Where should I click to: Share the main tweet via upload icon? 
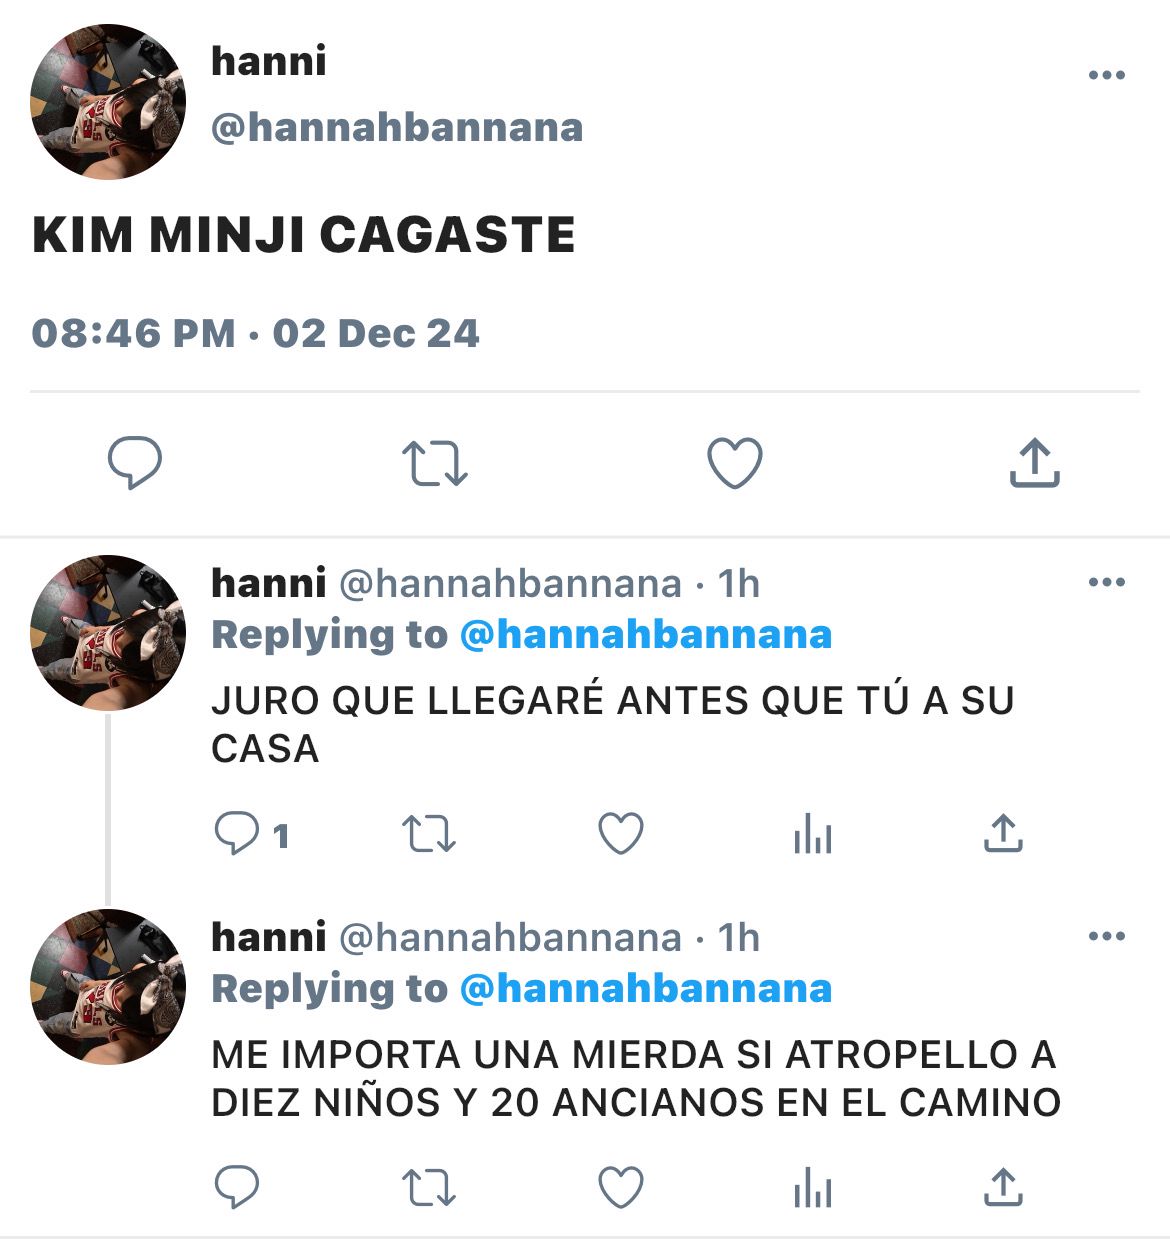1034,463
